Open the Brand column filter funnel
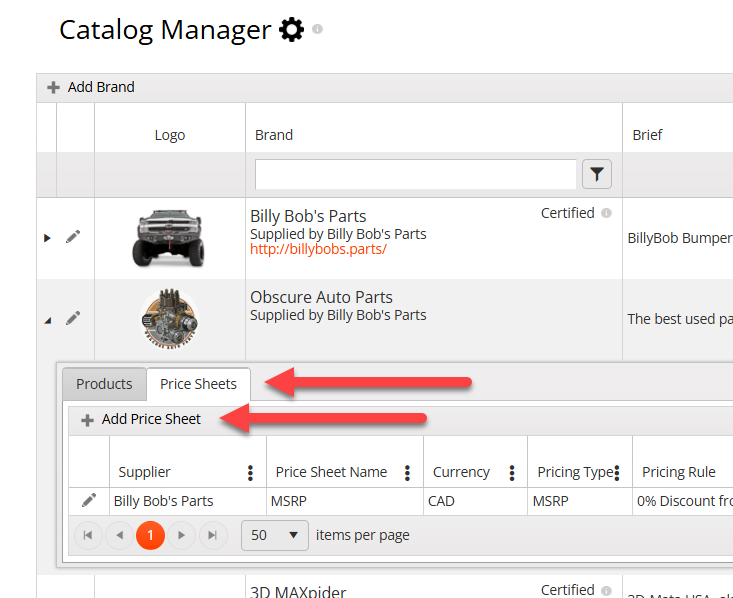Image resolution: width=733 pixels, height=598 pixels. coord(596,174)
